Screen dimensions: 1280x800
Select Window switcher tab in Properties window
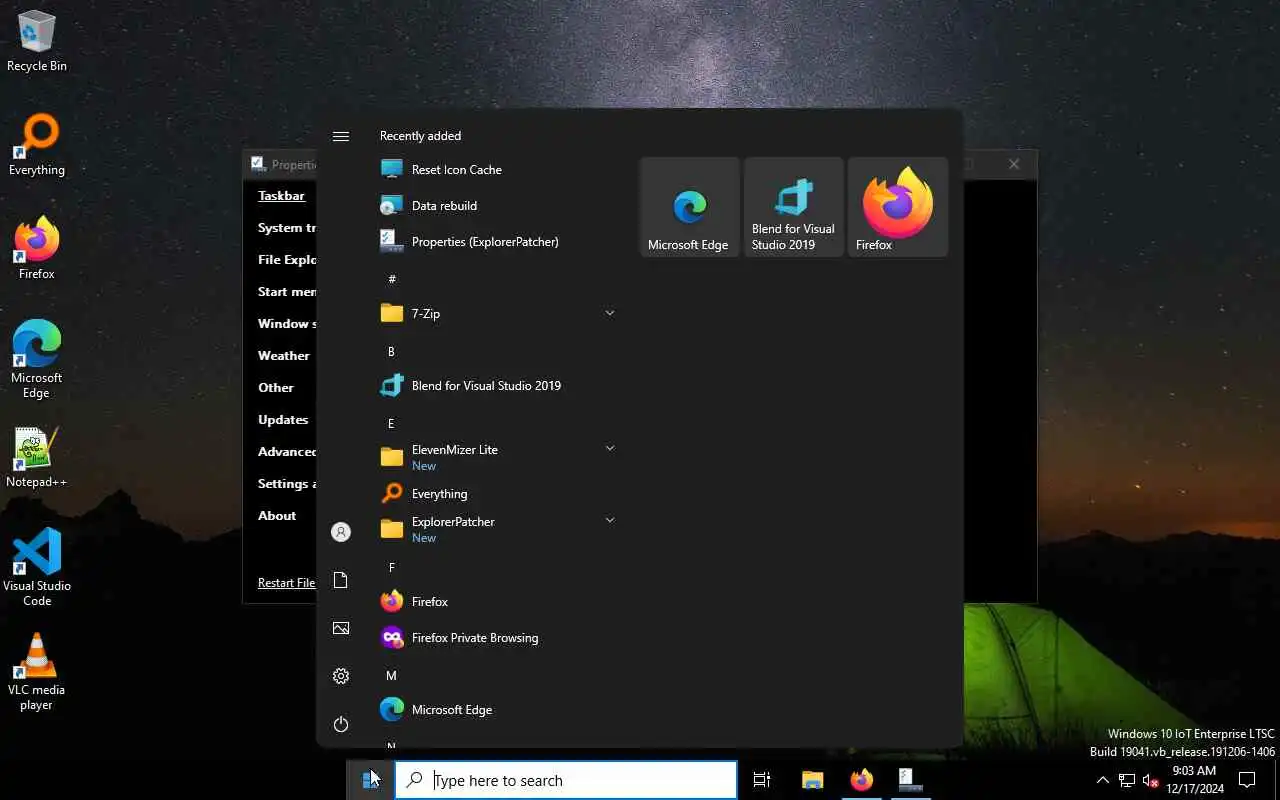click(286, 324)
